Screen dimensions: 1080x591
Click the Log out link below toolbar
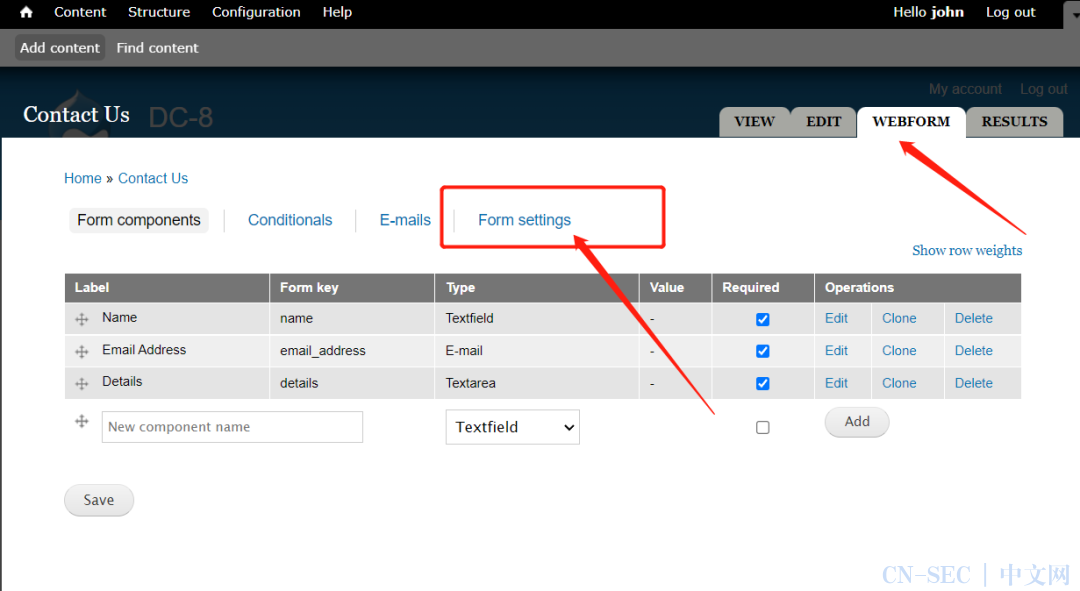[1043, 89]
